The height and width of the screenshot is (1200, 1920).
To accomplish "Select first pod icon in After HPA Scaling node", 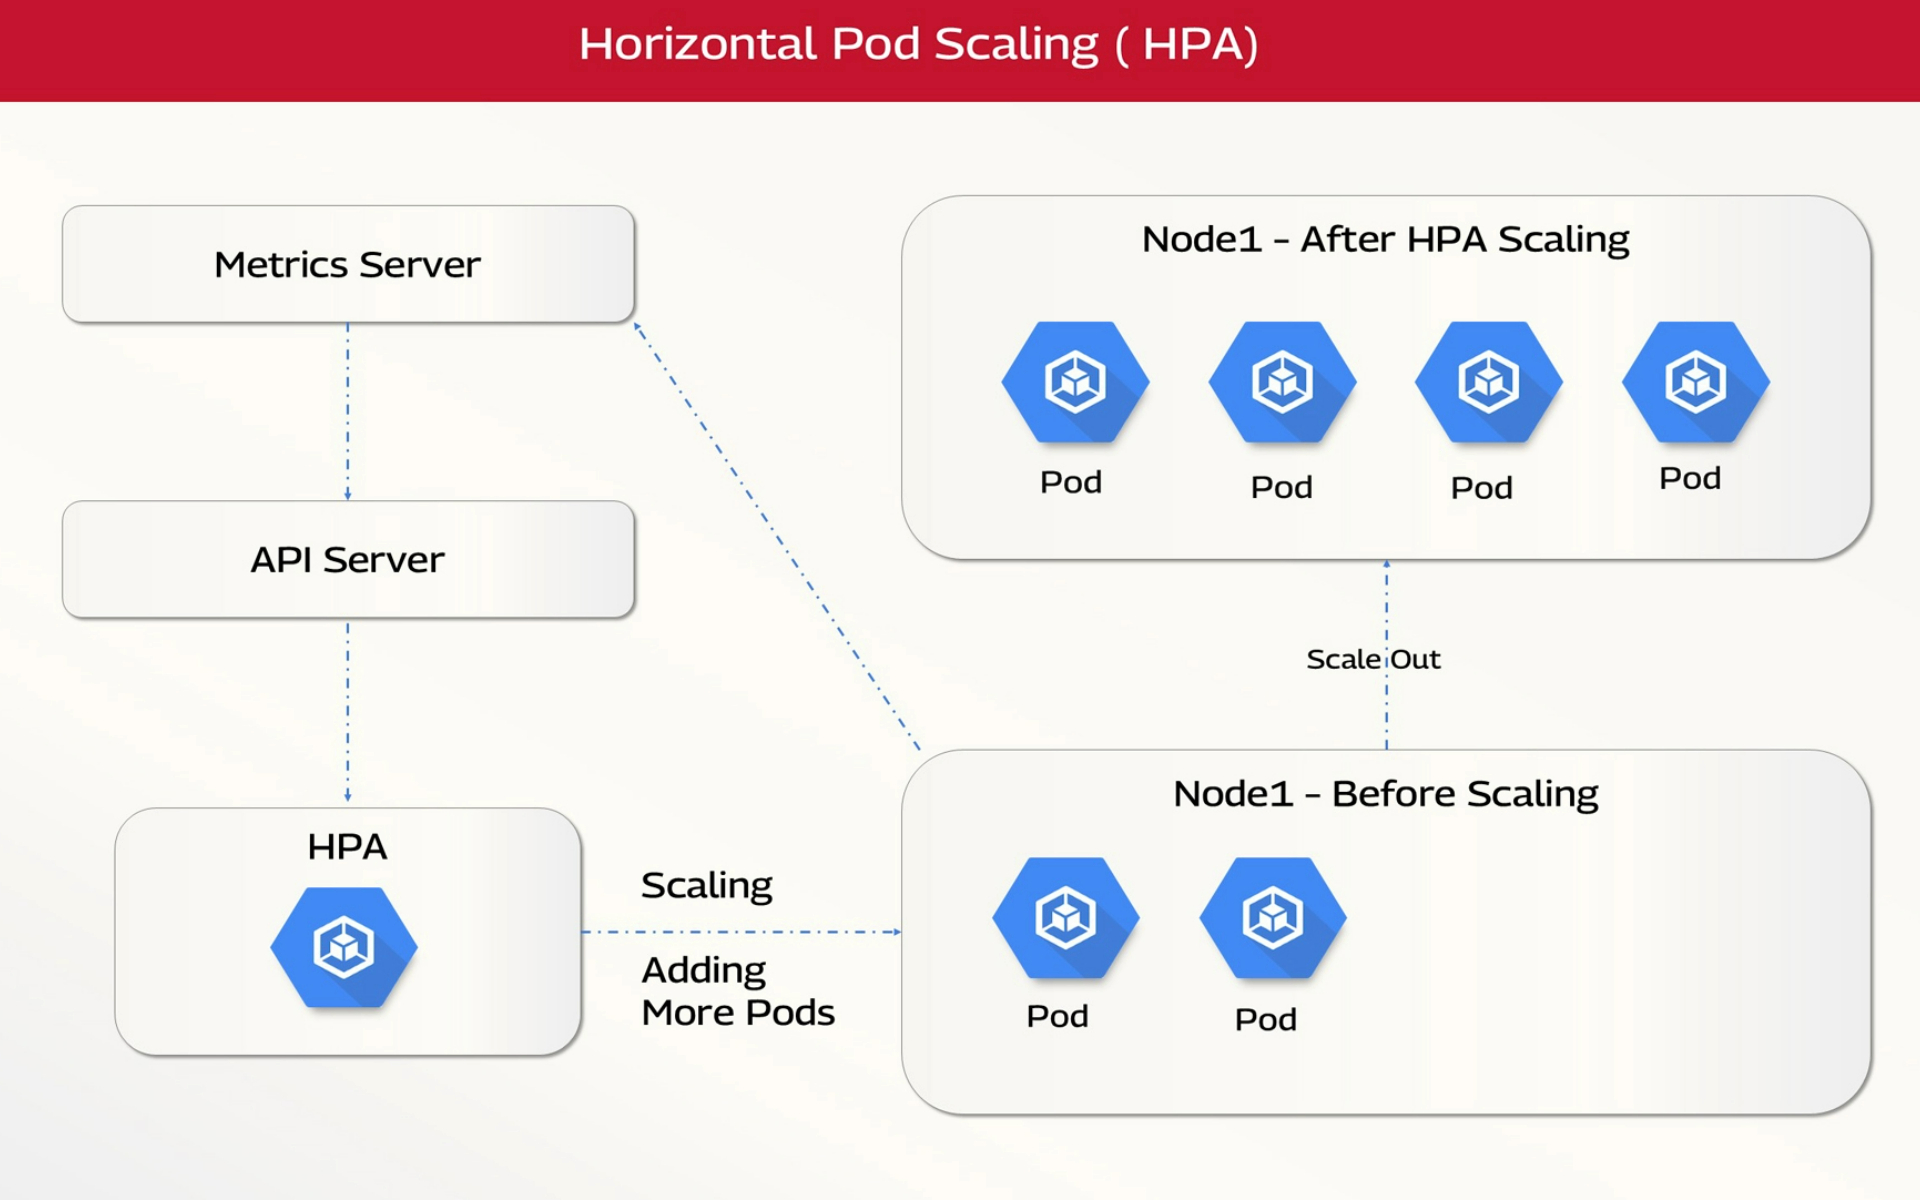I will 1075,382.
